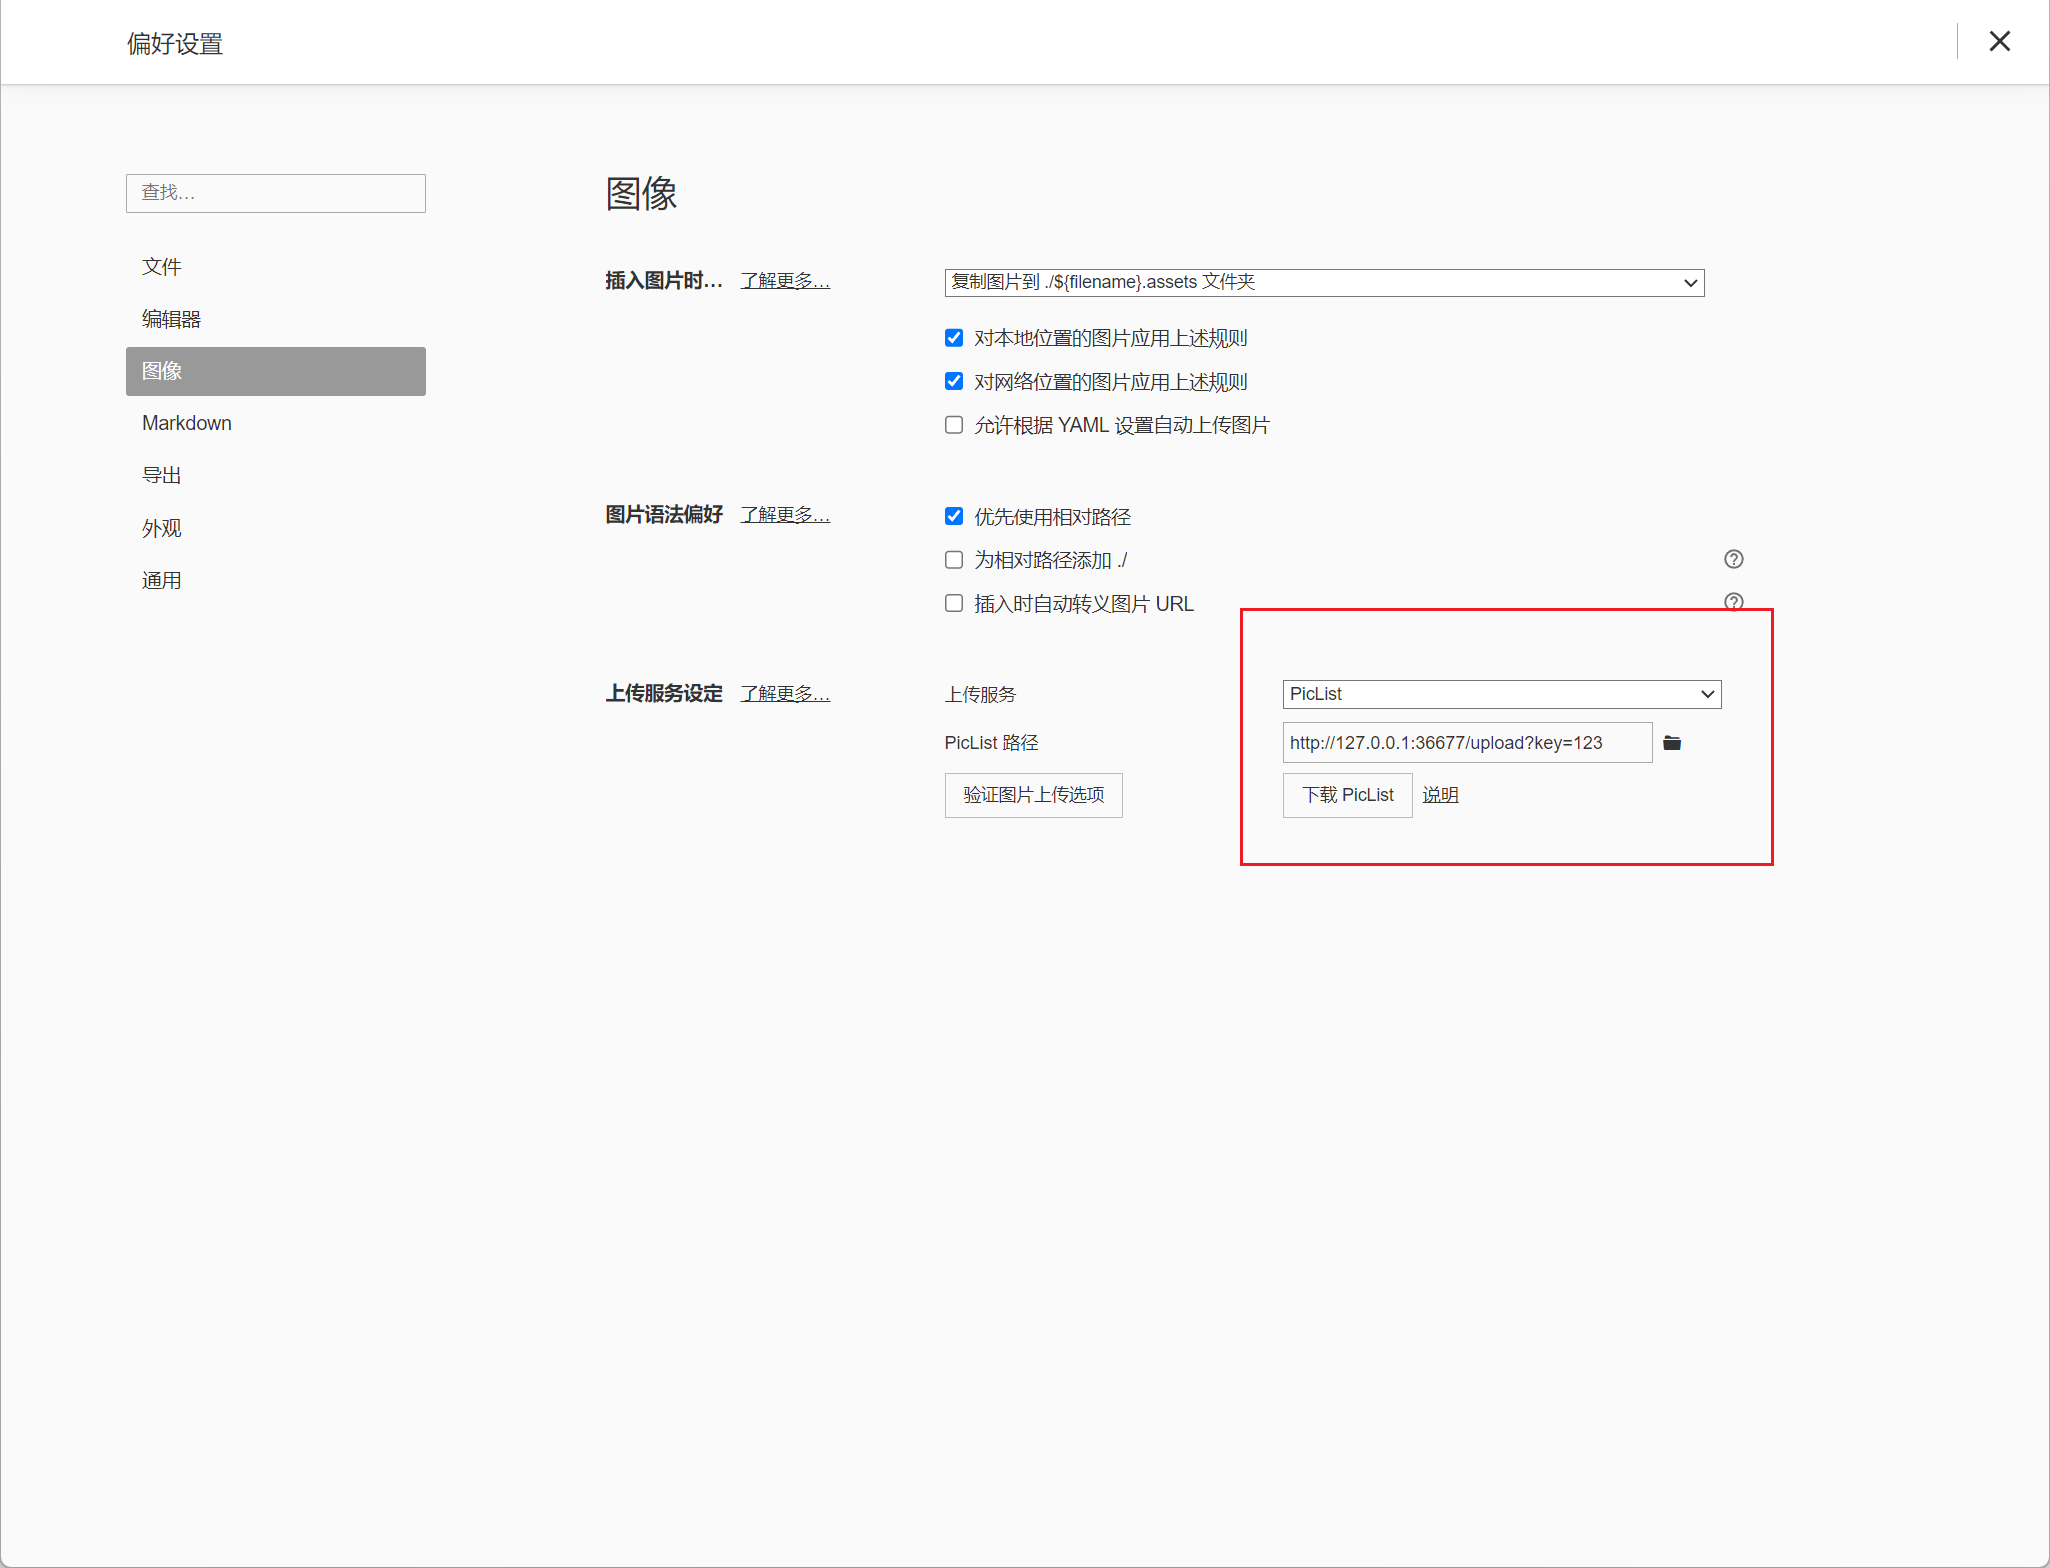2050x1568 pixels.
Task: Open the 说明 link
Action: tap(1440, 795)
